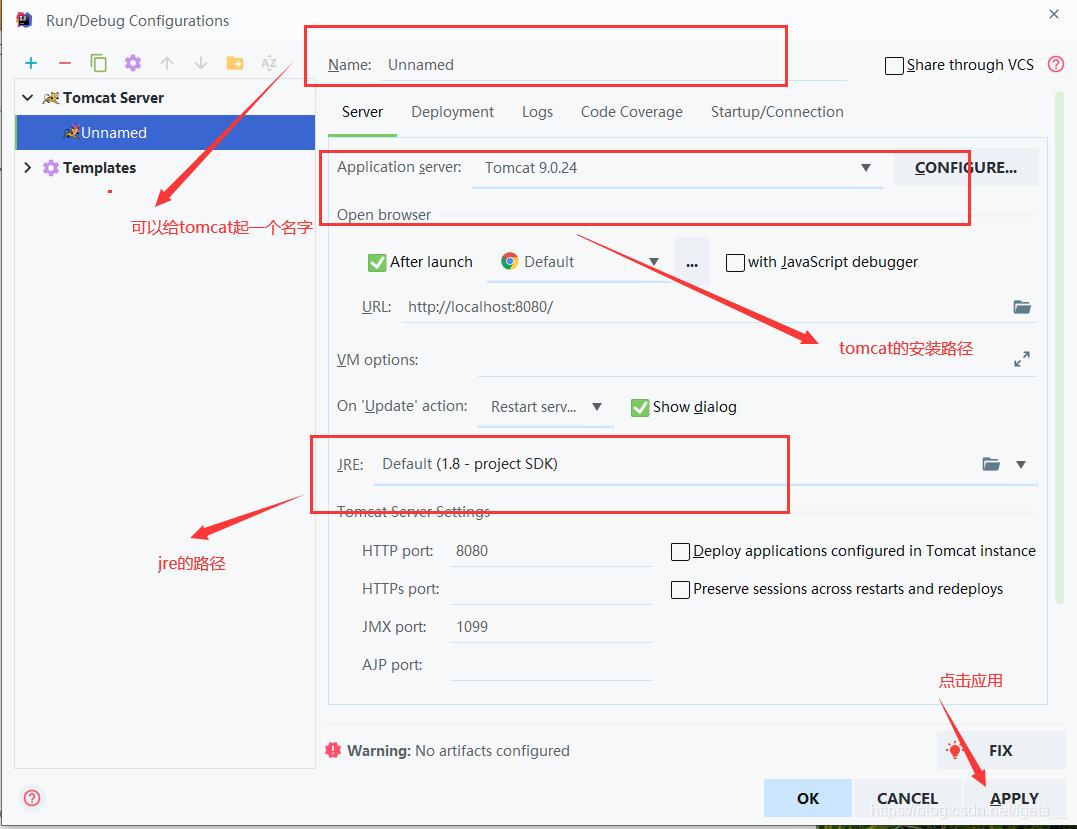Click the vertical scrollbar on right
Screen dimensions: 1077x829
(1060, 347)
